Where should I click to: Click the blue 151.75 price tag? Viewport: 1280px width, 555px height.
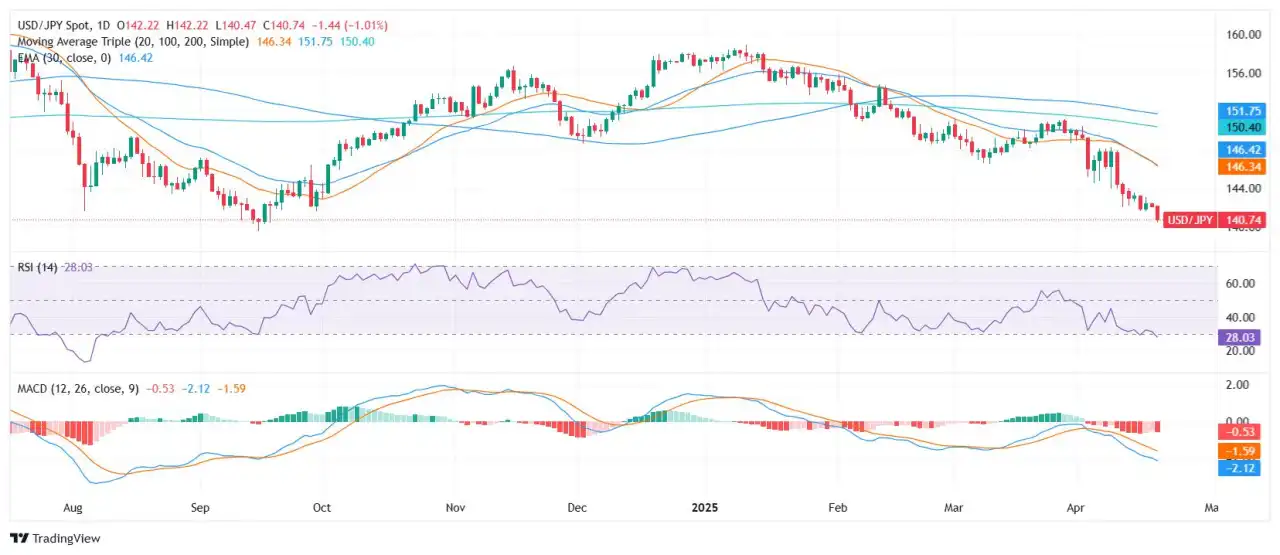pyautogui.click(x=1242, y=111)
